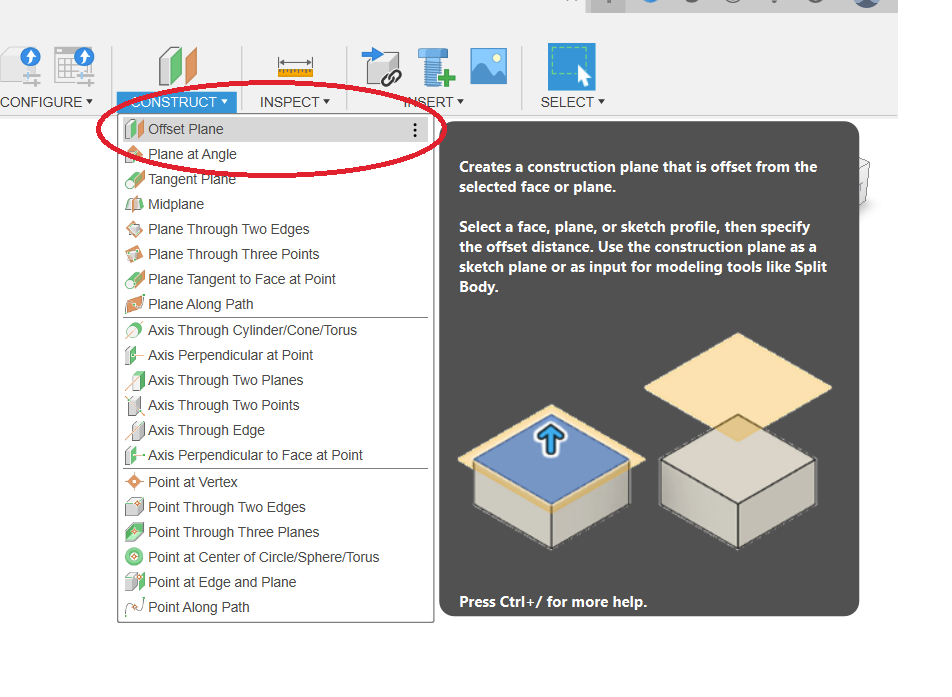
Task: Choose Axis Through Two Points
Action: click(x=223, y=405)
